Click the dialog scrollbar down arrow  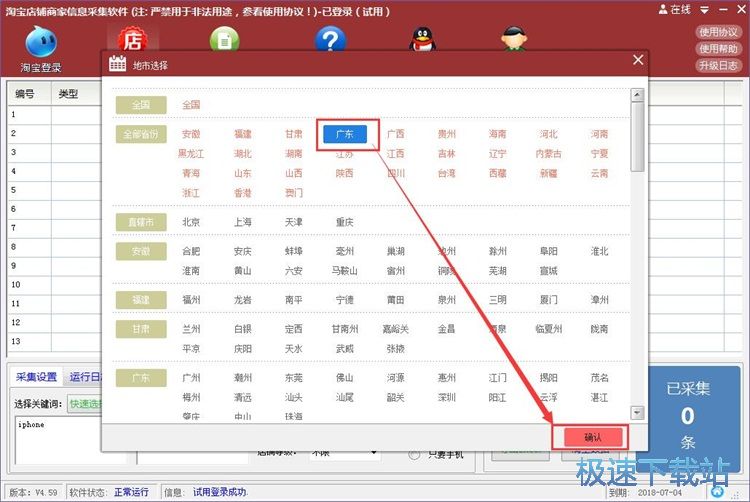637,413
